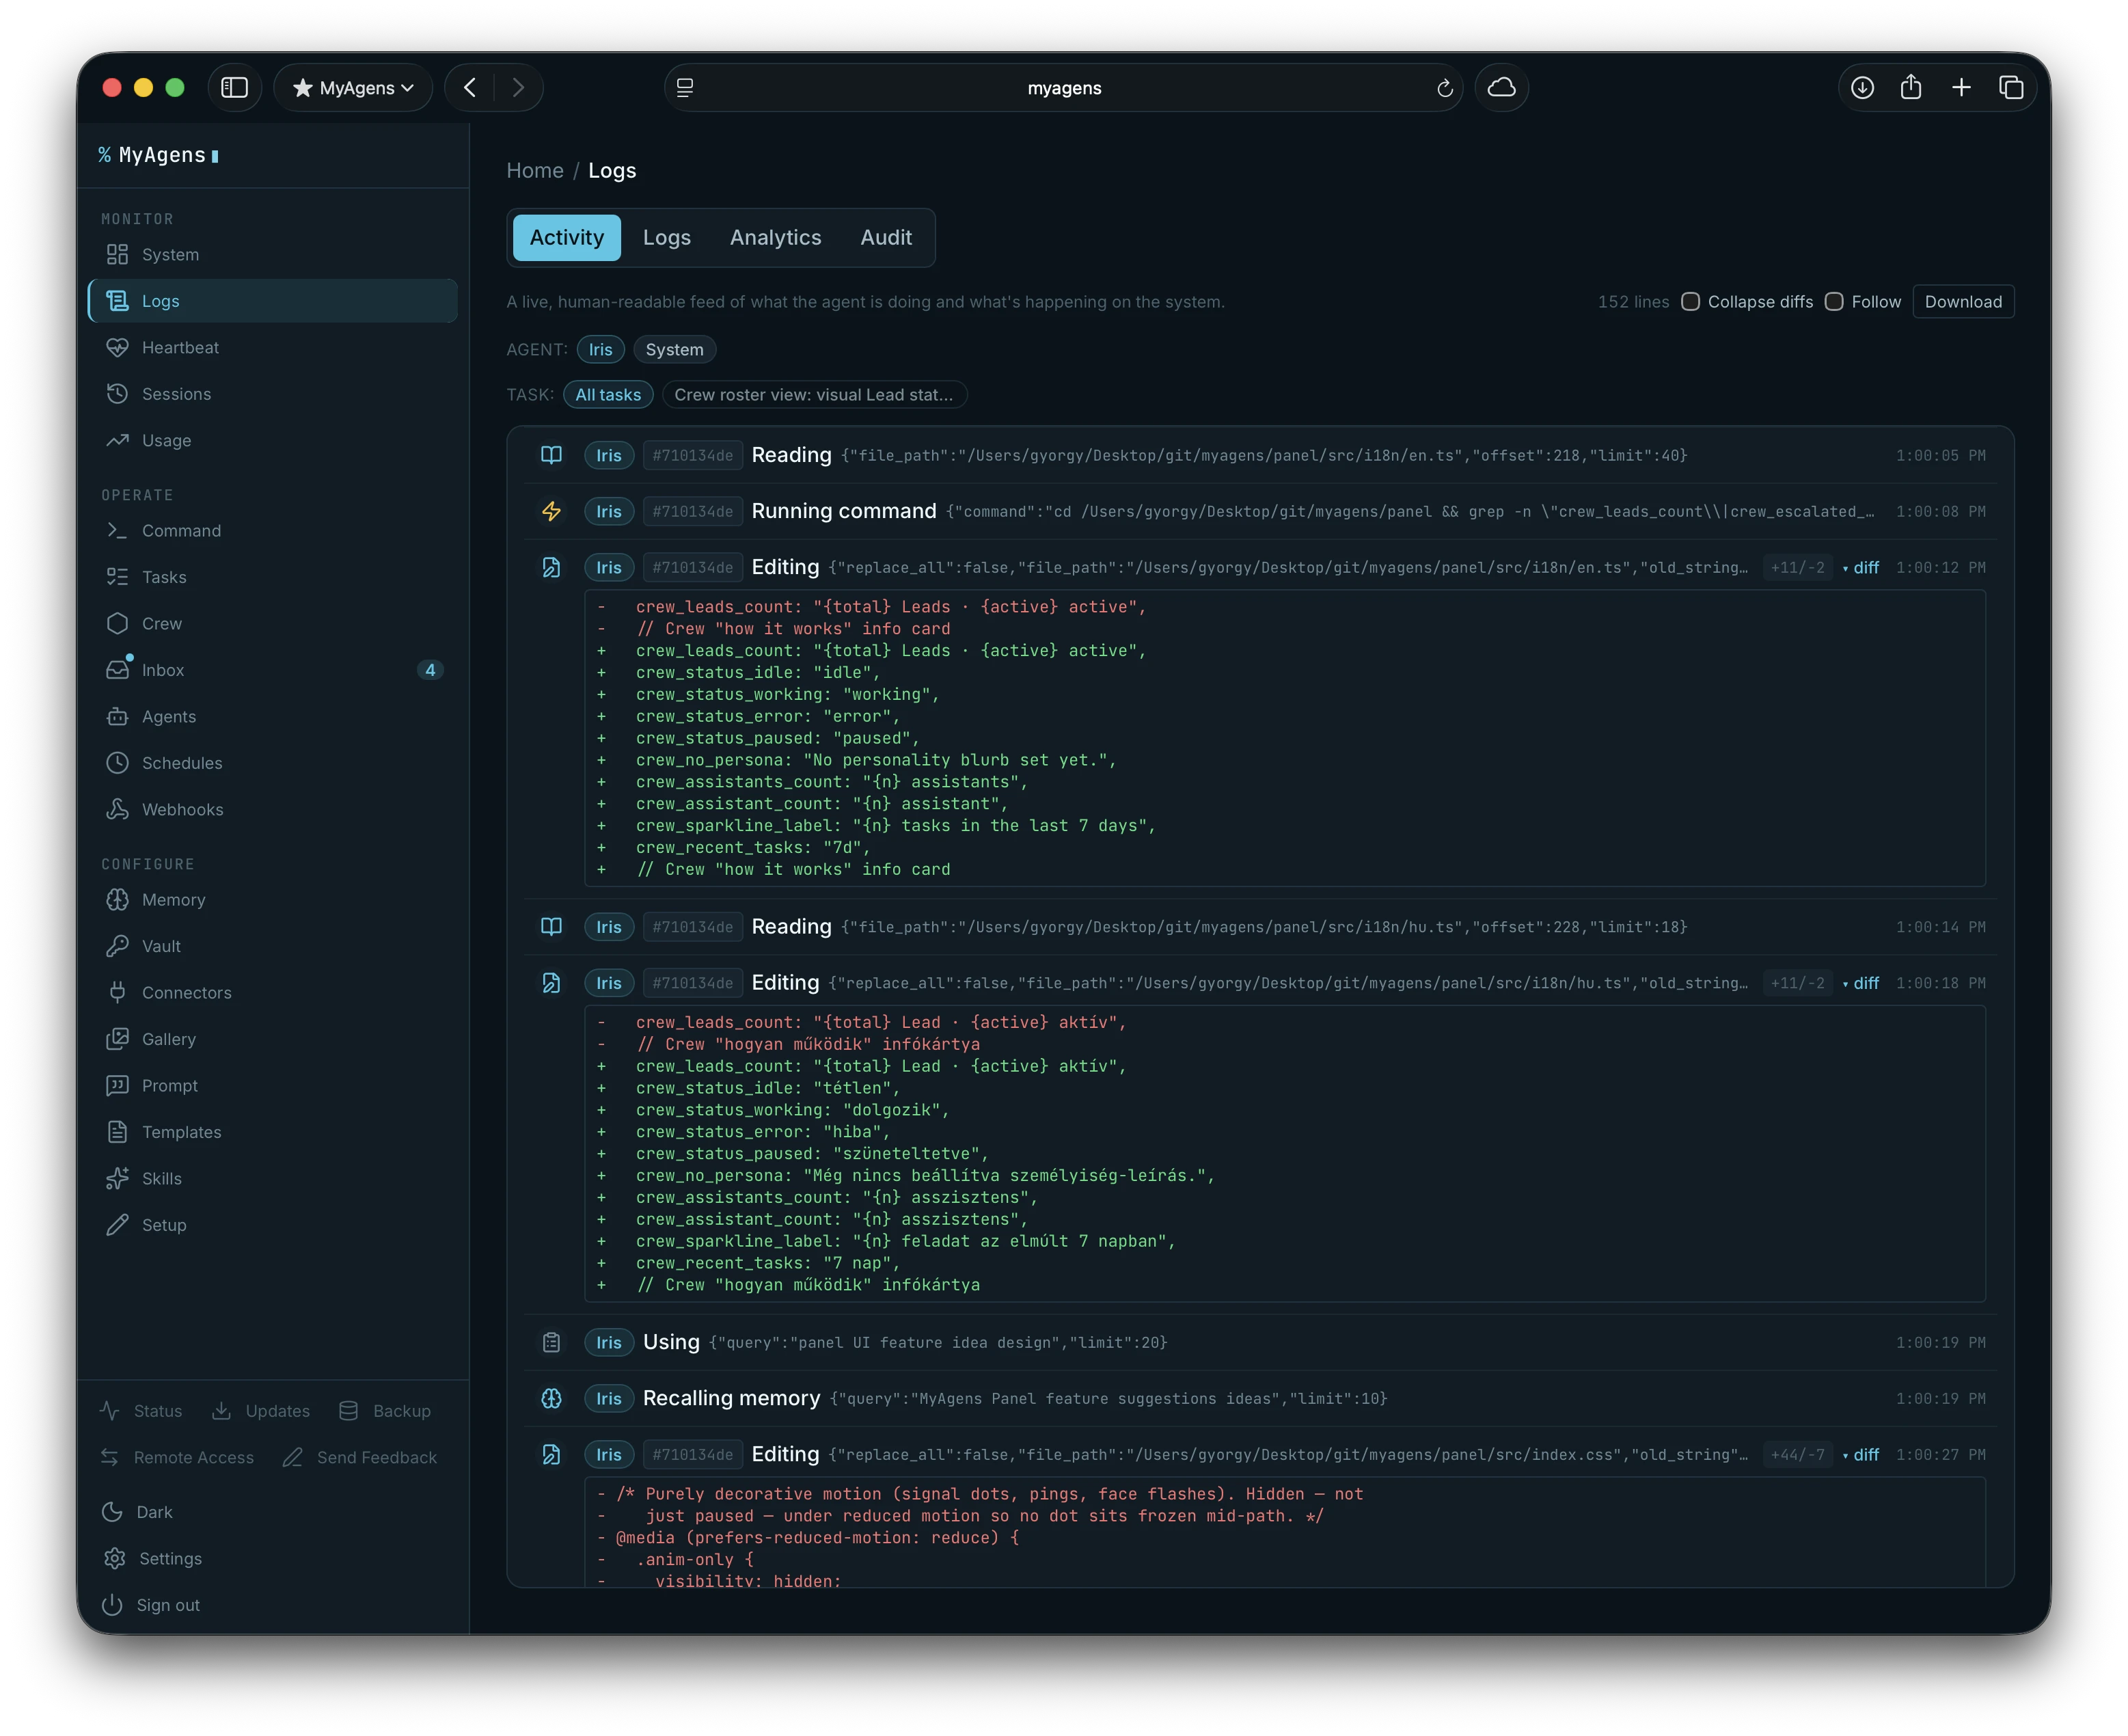The height and width of the screenshot is (1736, 2128).
Task: Select Logs in the sidebar
Action: tap(272, 301)
